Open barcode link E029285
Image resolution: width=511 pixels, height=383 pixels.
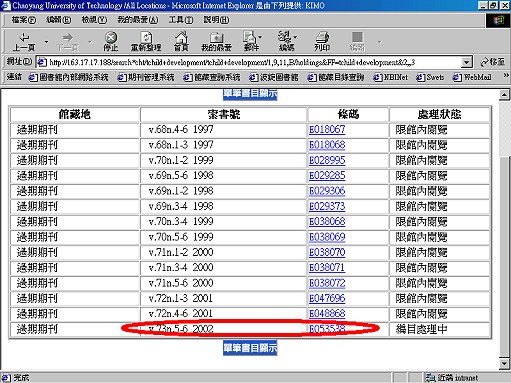pyautogui.click(x=327, y=176)
